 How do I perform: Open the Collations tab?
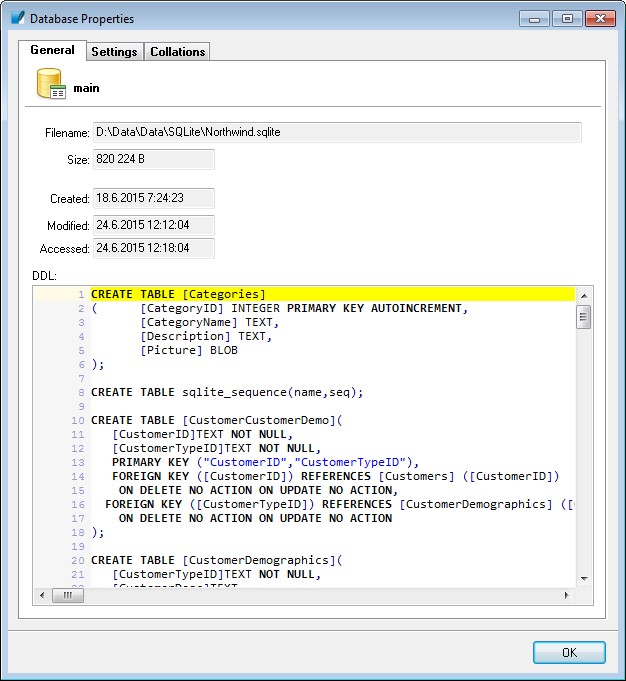177,52
